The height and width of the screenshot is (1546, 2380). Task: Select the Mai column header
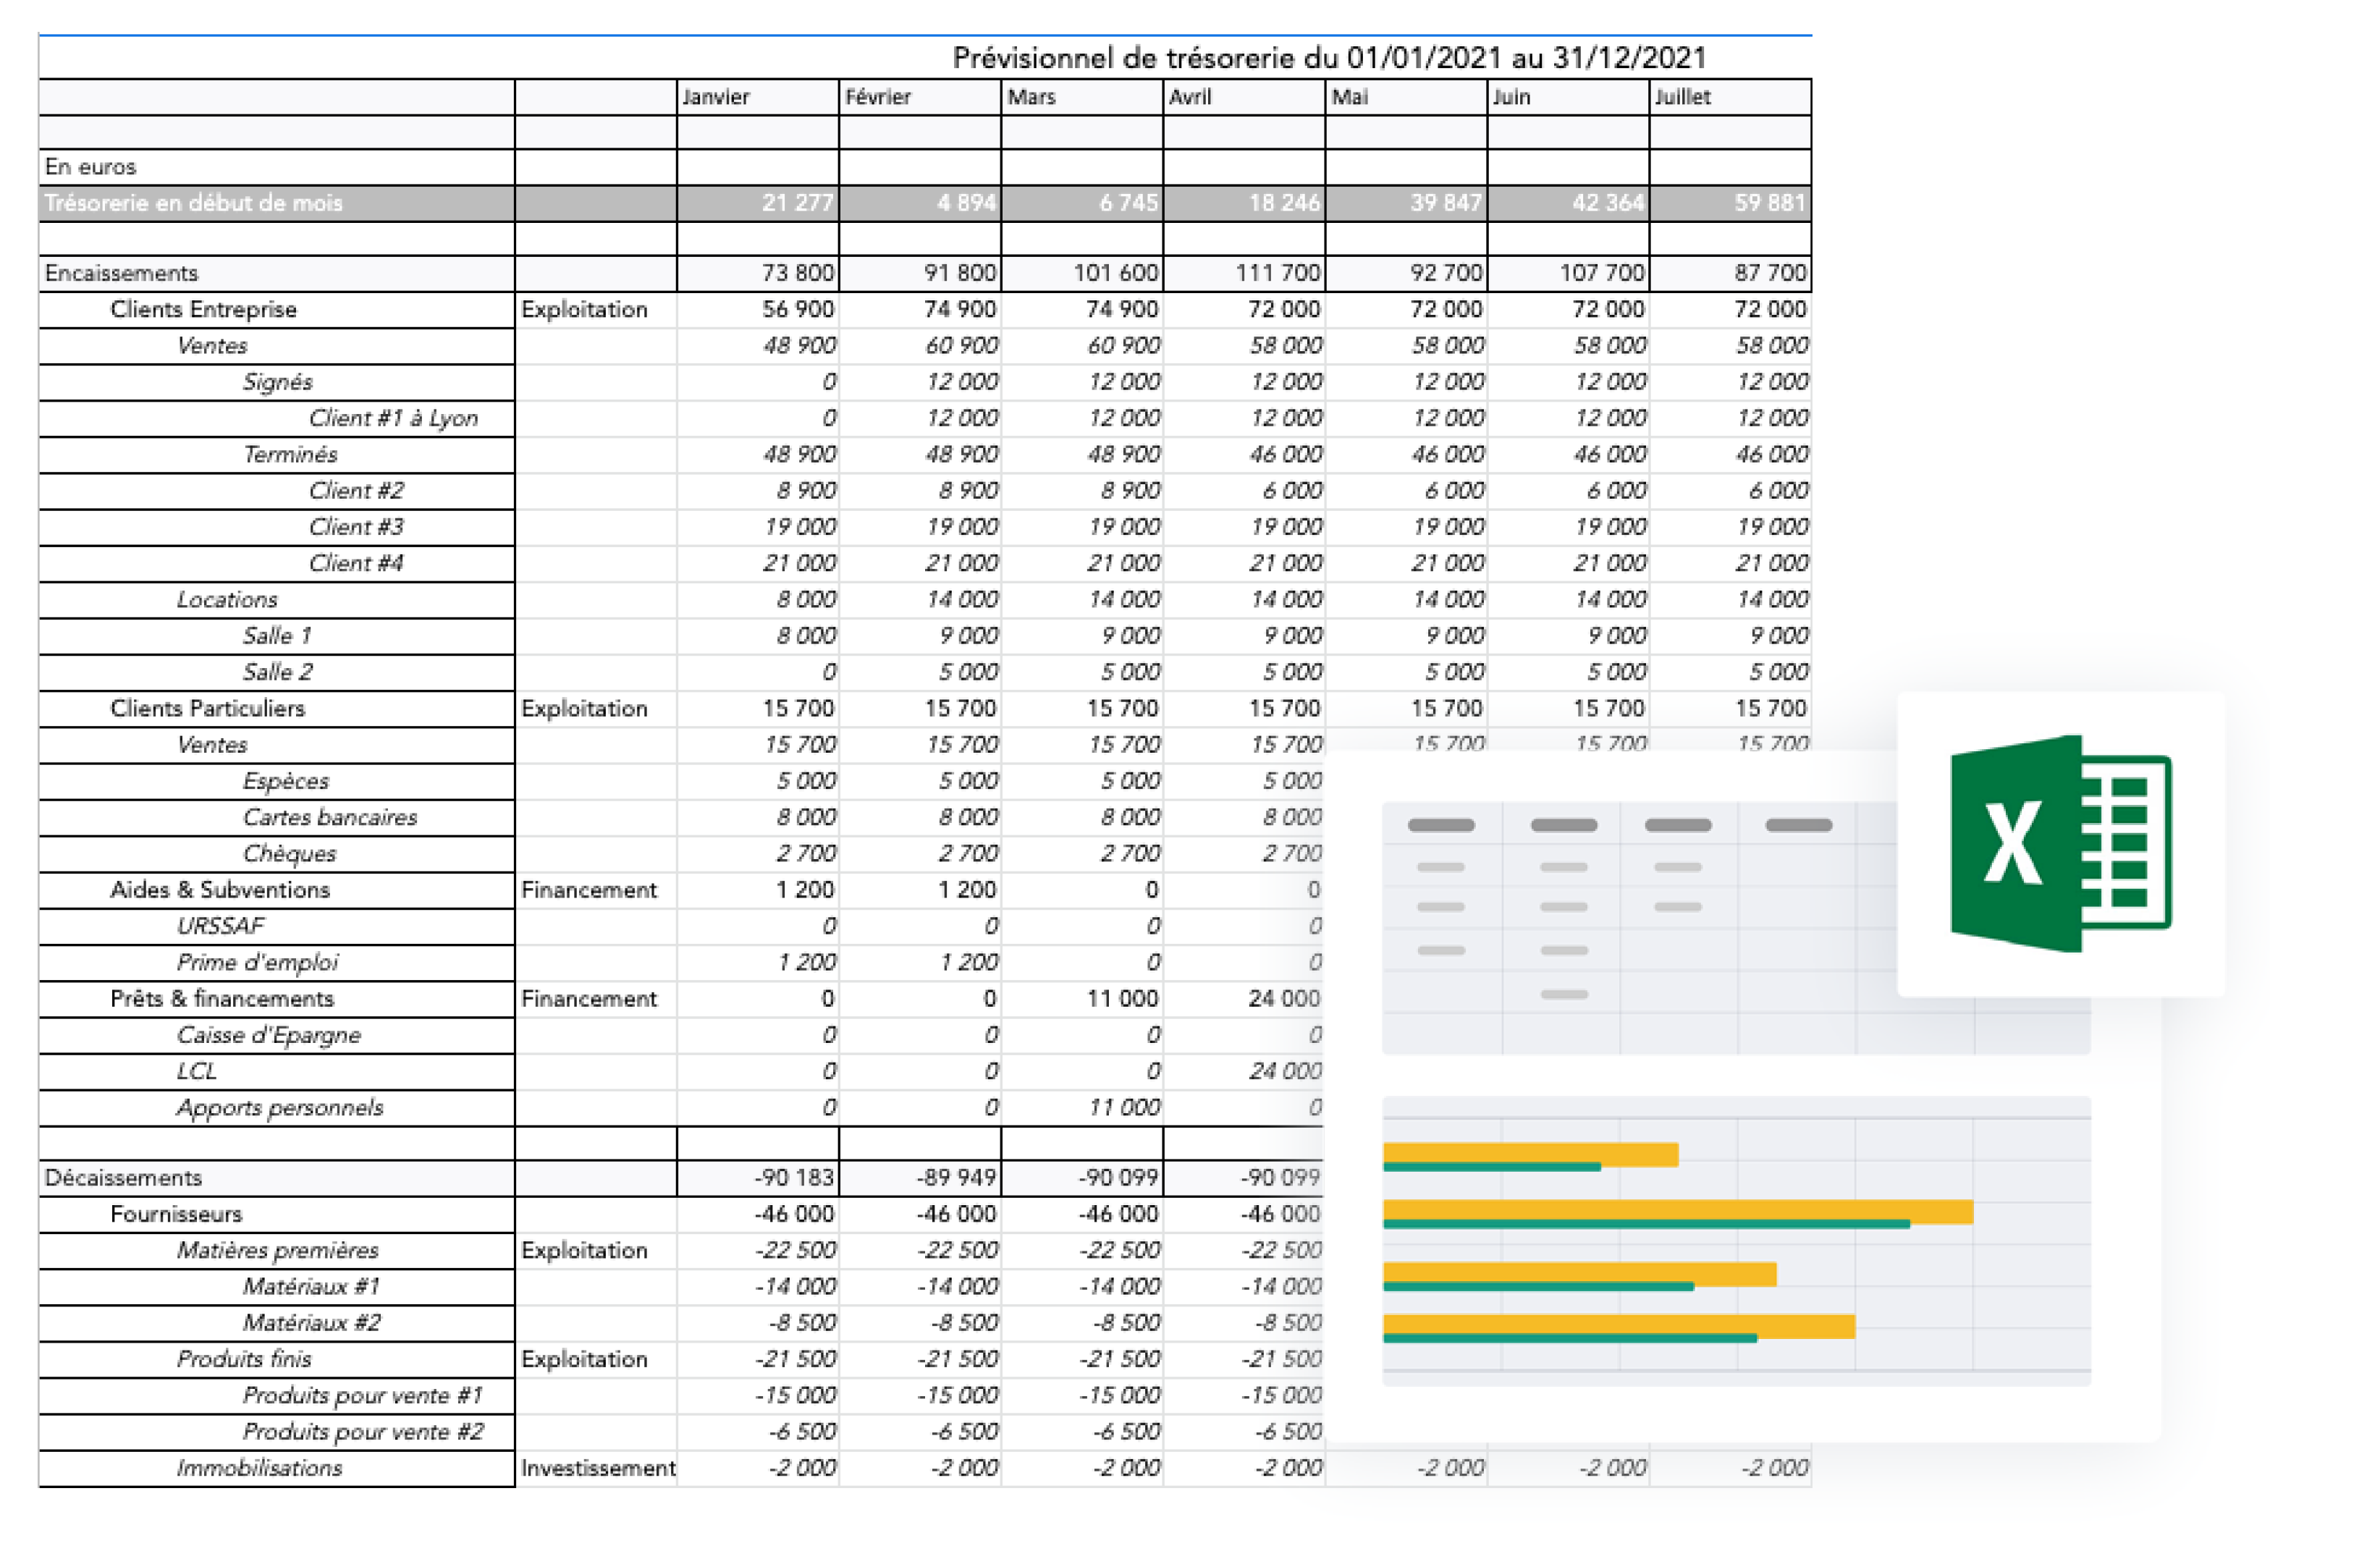coord(1406,97)
